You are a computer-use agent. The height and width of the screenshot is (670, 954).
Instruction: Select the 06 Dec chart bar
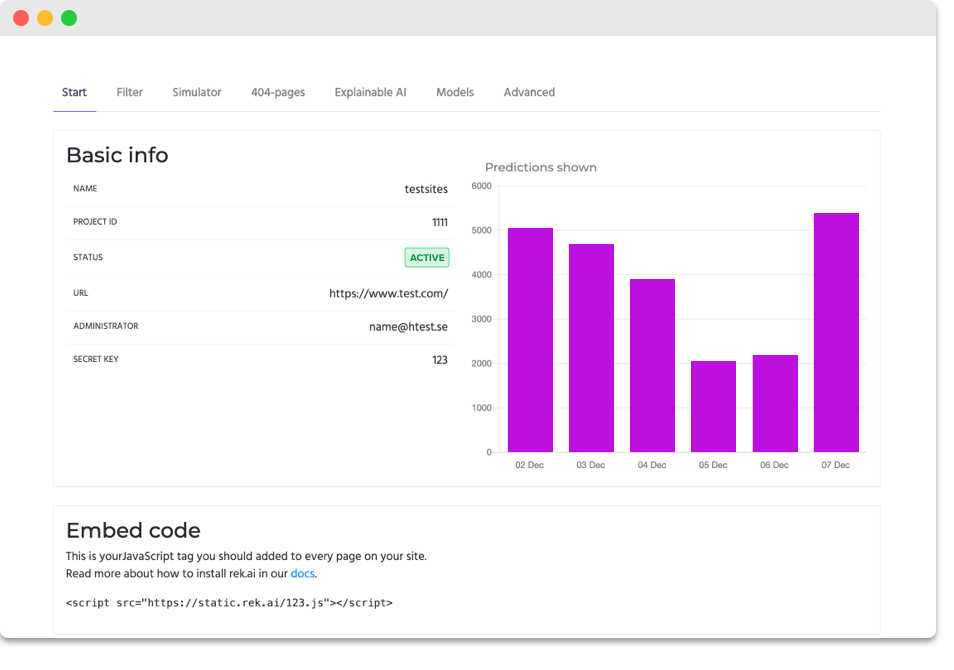click(775, 403)
